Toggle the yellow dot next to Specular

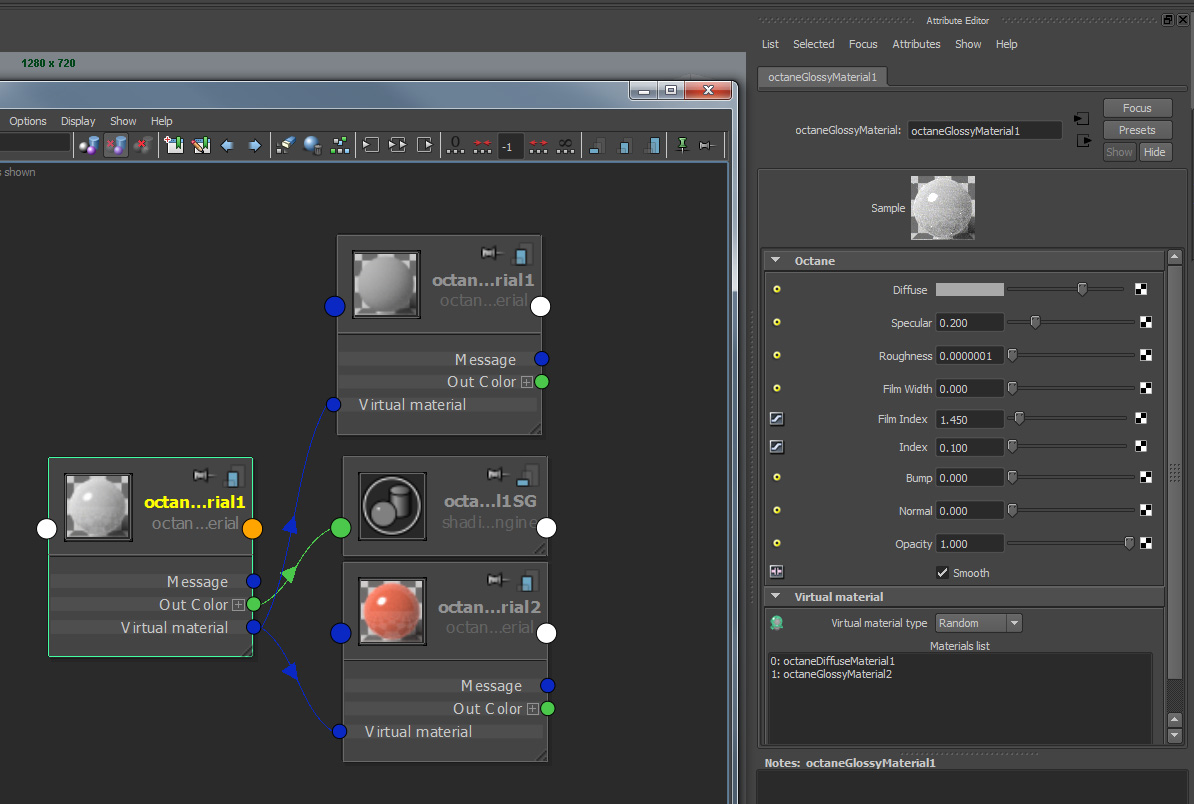pyautogui.click(x=777, y=322)
